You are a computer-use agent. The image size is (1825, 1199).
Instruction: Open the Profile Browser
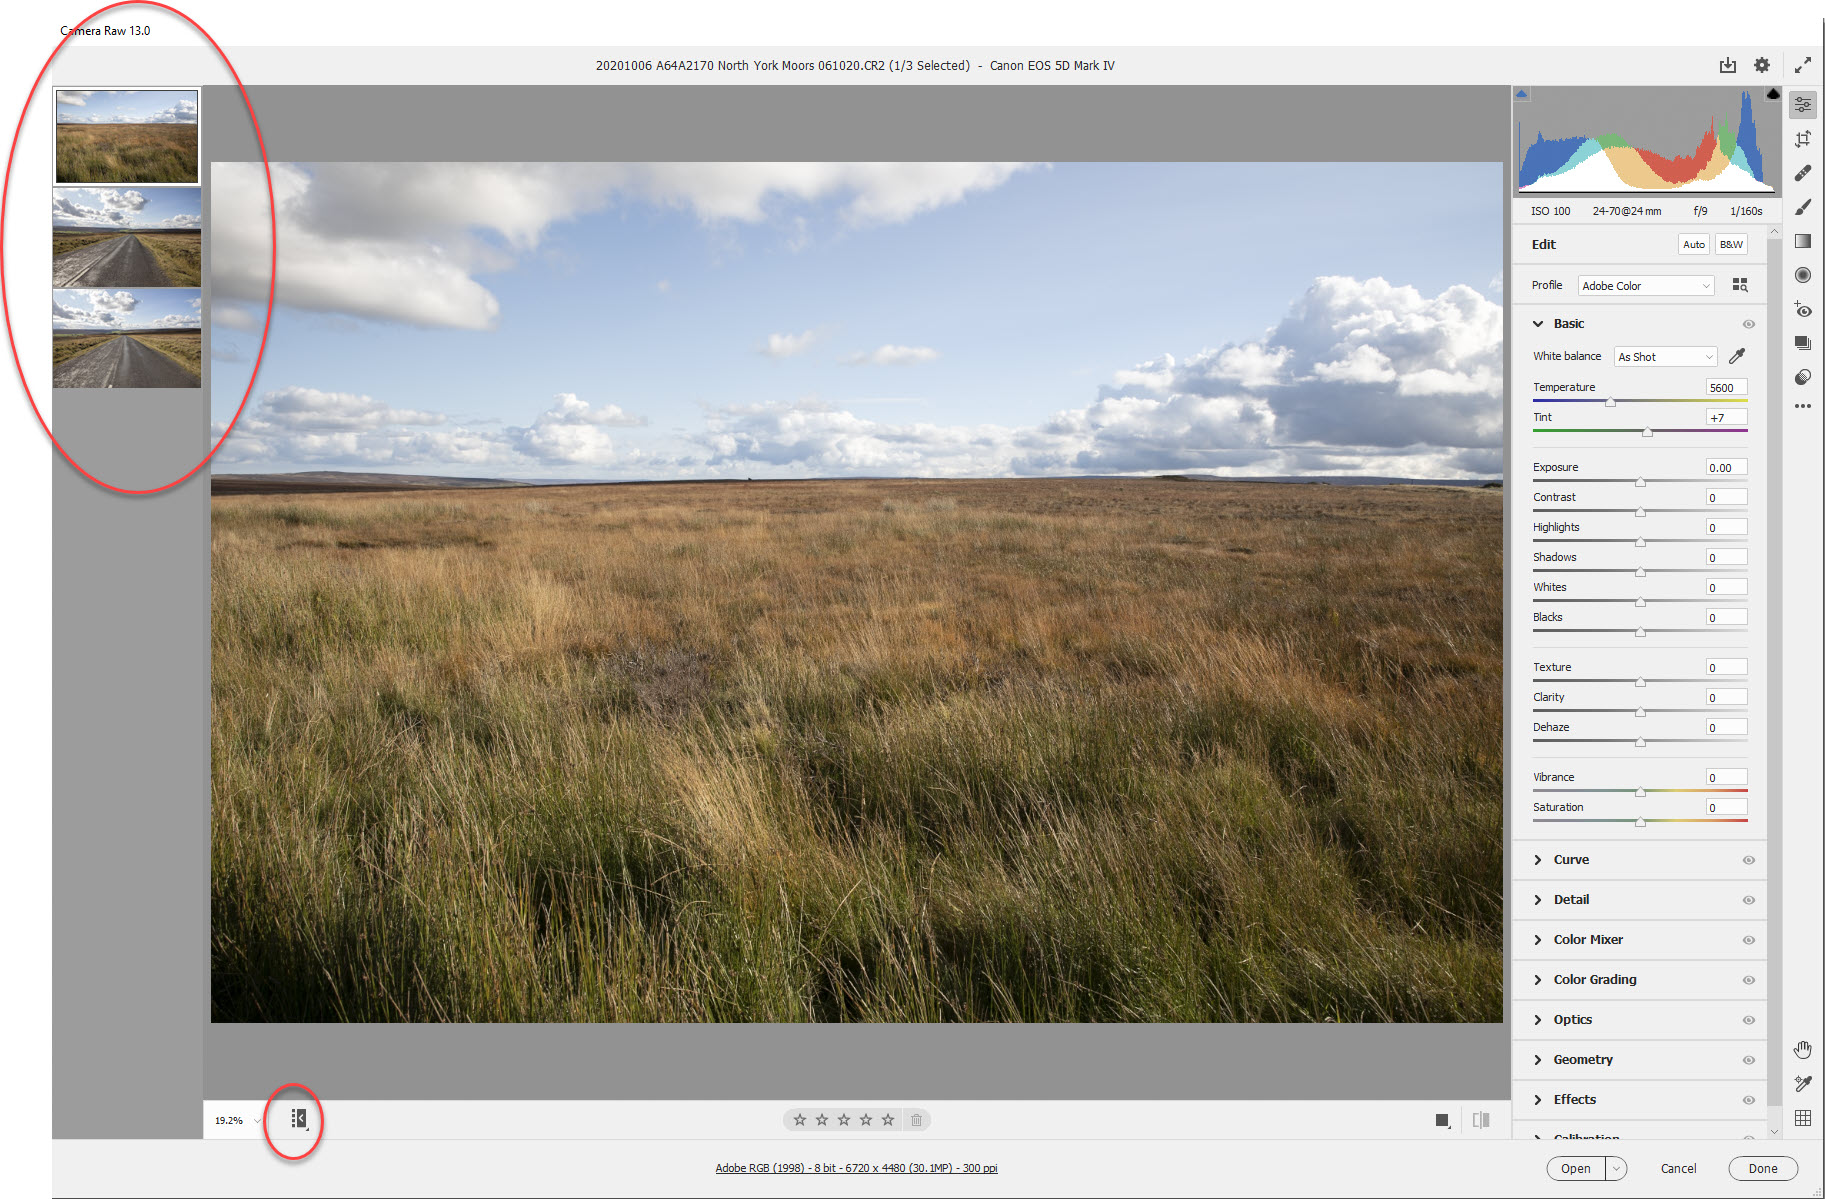click(1740, 285)
